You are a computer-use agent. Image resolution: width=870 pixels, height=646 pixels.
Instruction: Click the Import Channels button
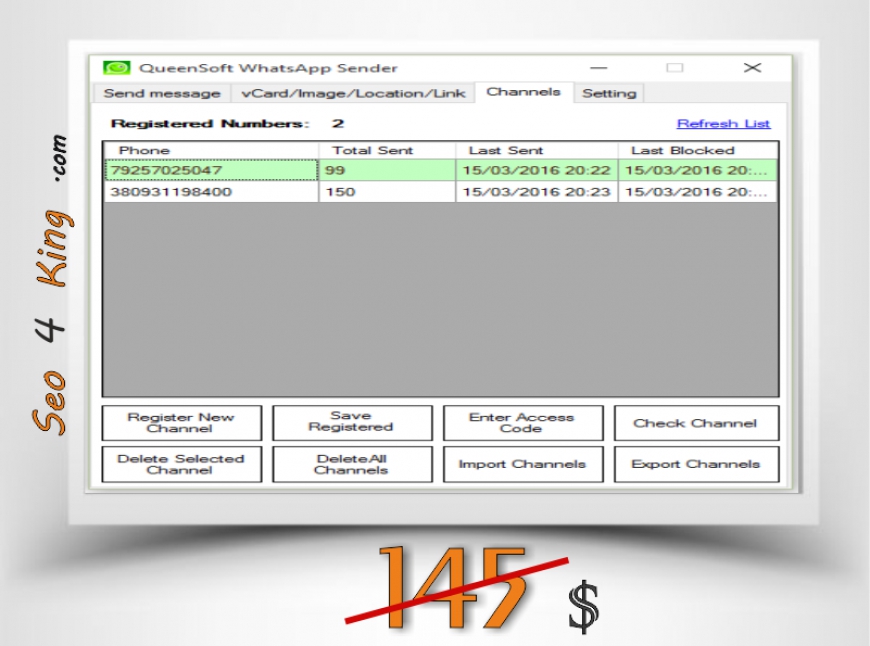point(523,465)
